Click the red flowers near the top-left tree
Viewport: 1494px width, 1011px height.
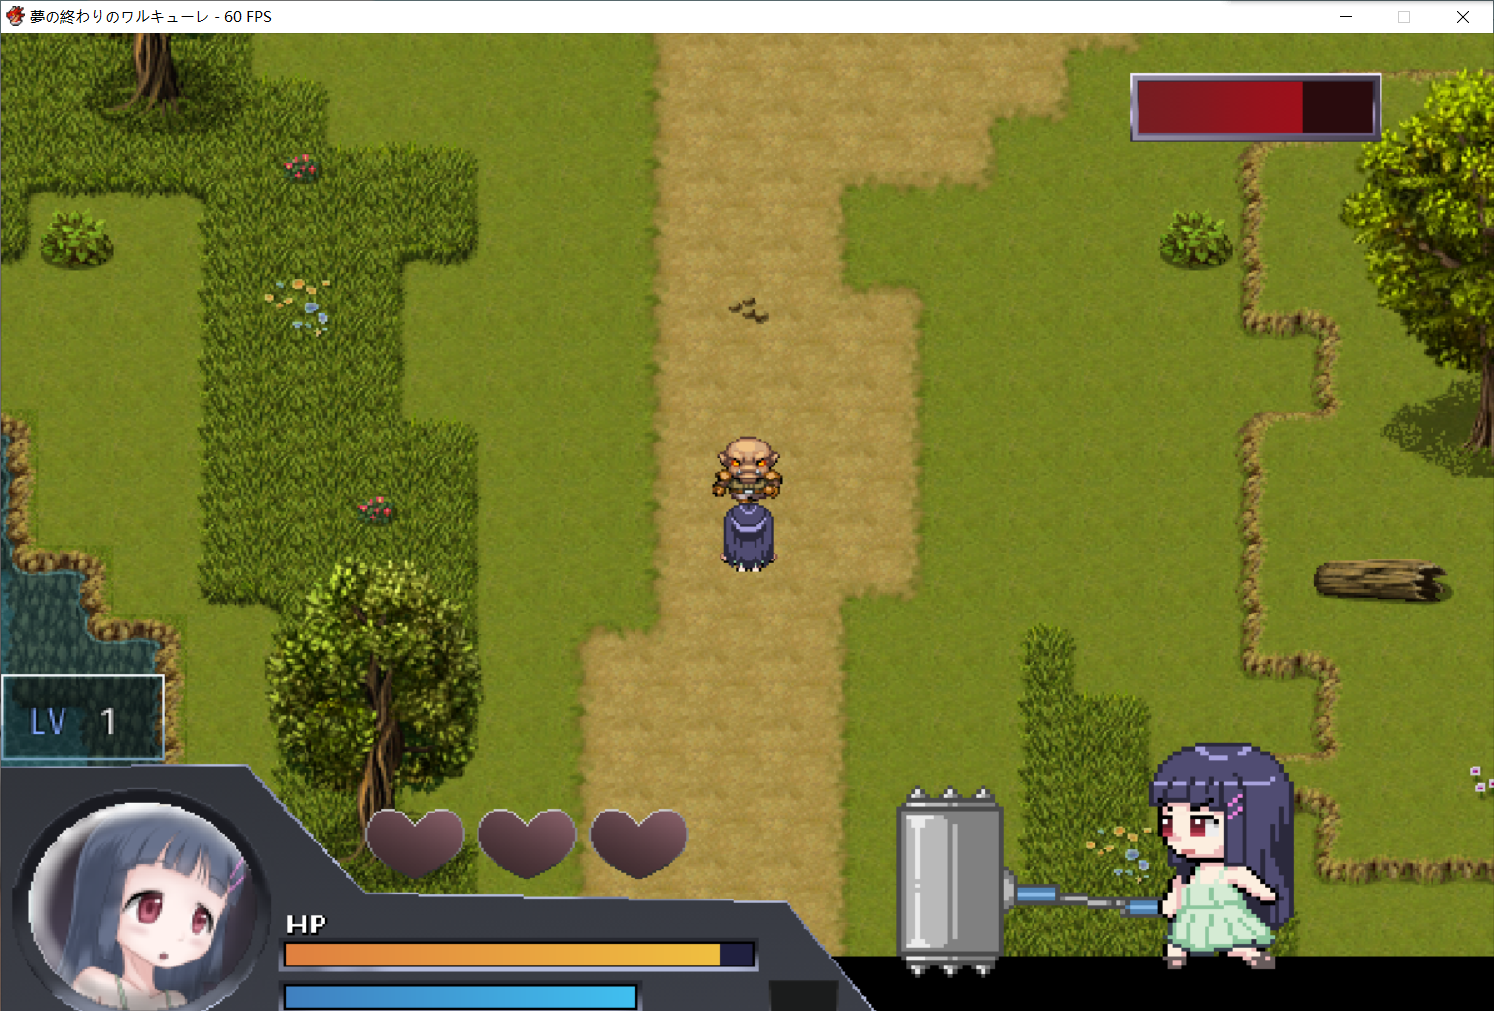(300, 167)
